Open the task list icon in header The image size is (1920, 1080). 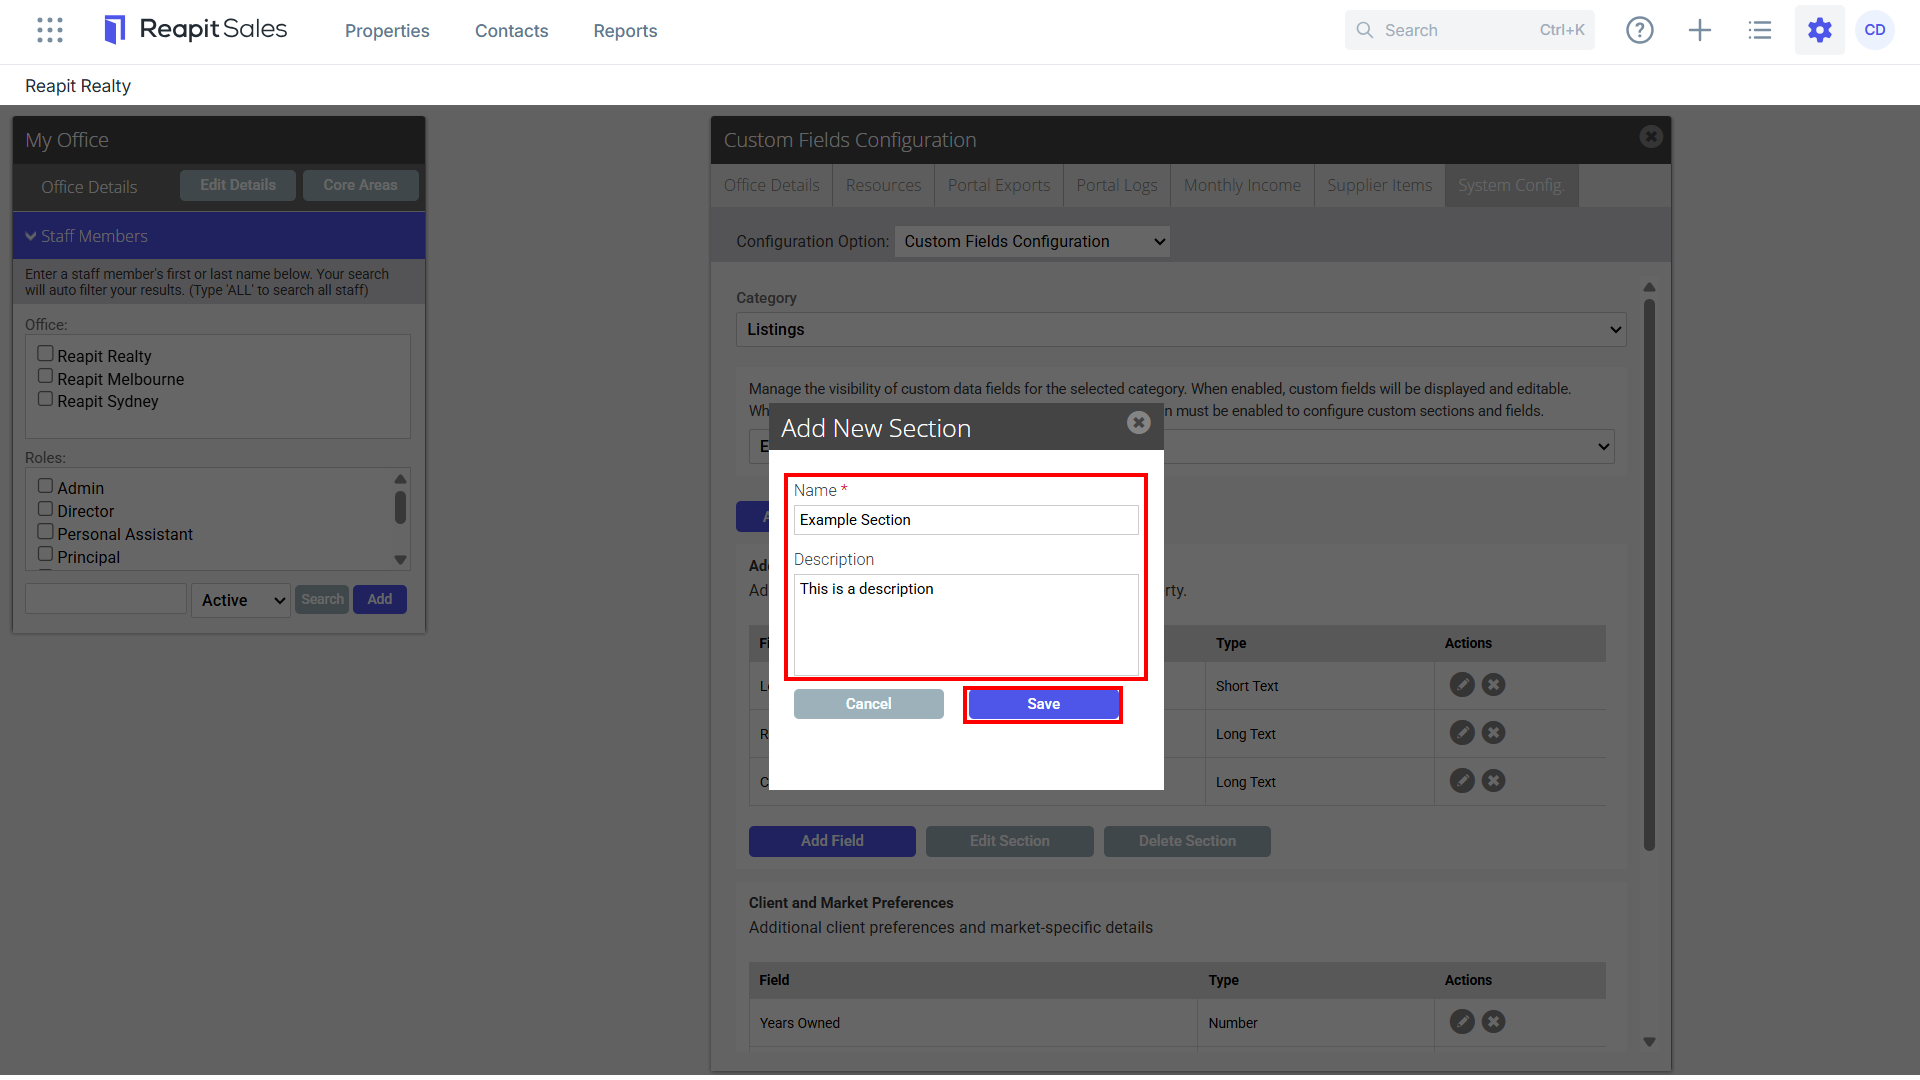click(1760, 30)
